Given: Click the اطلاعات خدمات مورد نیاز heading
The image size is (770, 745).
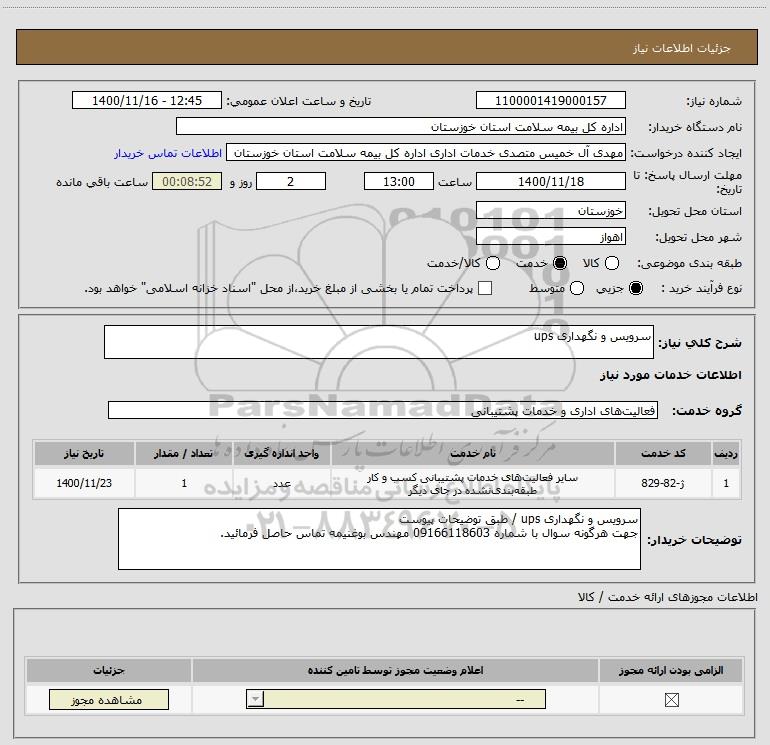Looking at the screenshot, I should (670, 375).
